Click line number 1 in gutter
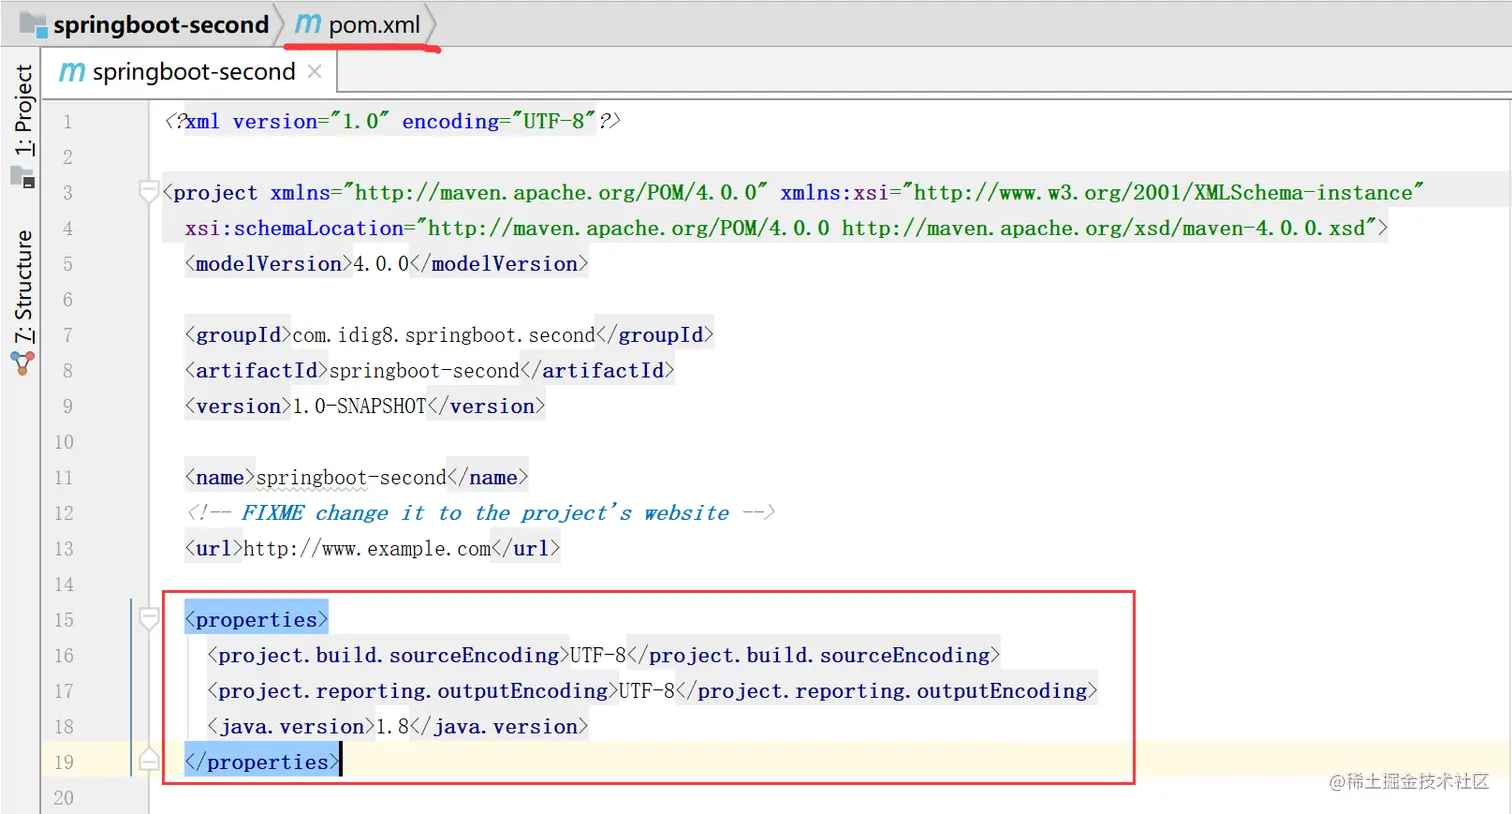 tap(67, 122)
